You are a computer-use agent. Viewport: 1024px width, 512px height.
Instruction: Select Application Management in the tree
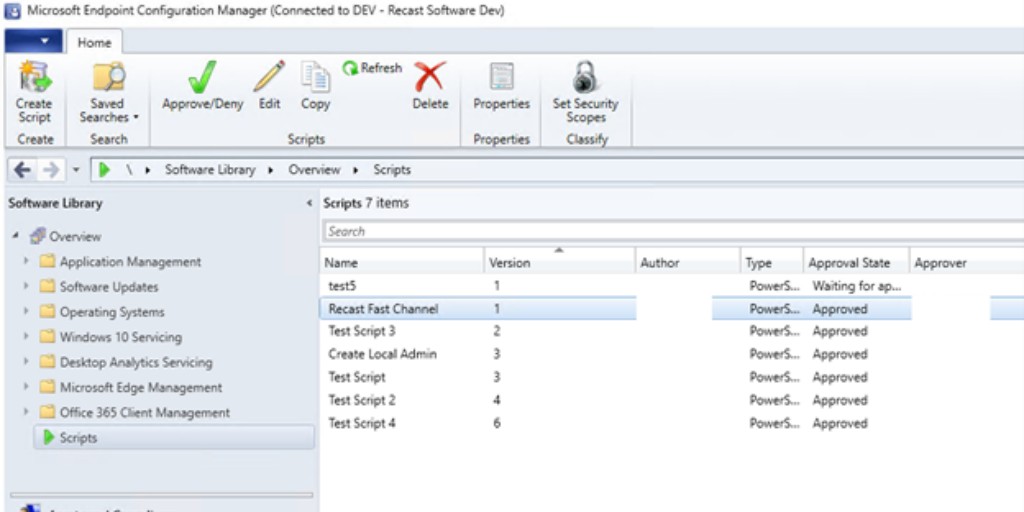131,262
